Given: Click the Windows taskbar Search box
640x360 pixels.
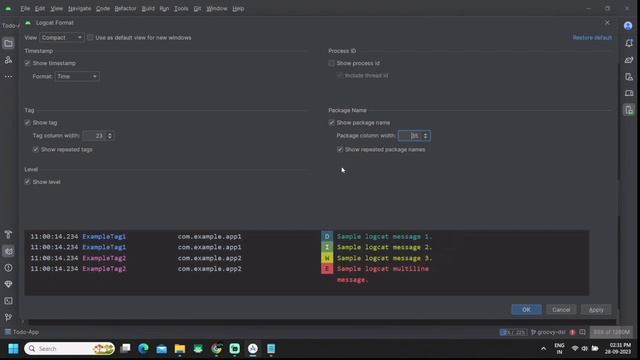Looking at the screenshot, I should (69, 349).
